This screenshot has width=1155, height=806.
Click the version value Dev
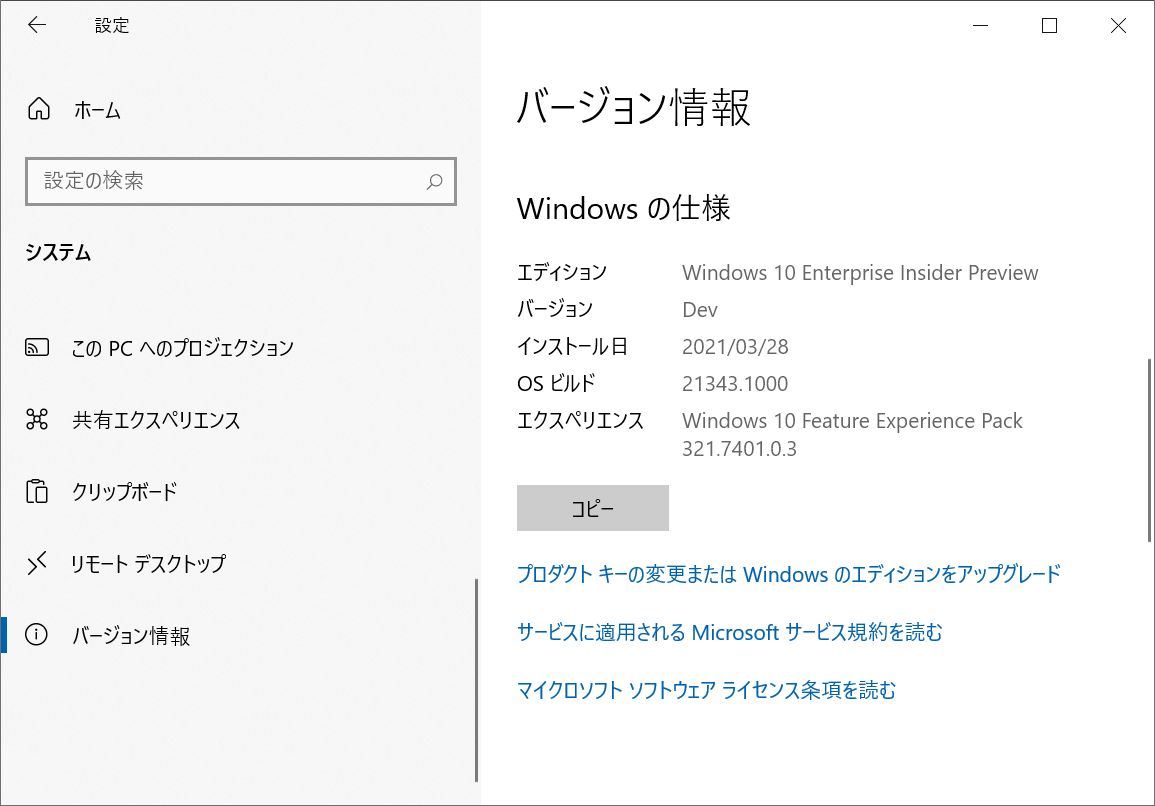click(700, 310)
